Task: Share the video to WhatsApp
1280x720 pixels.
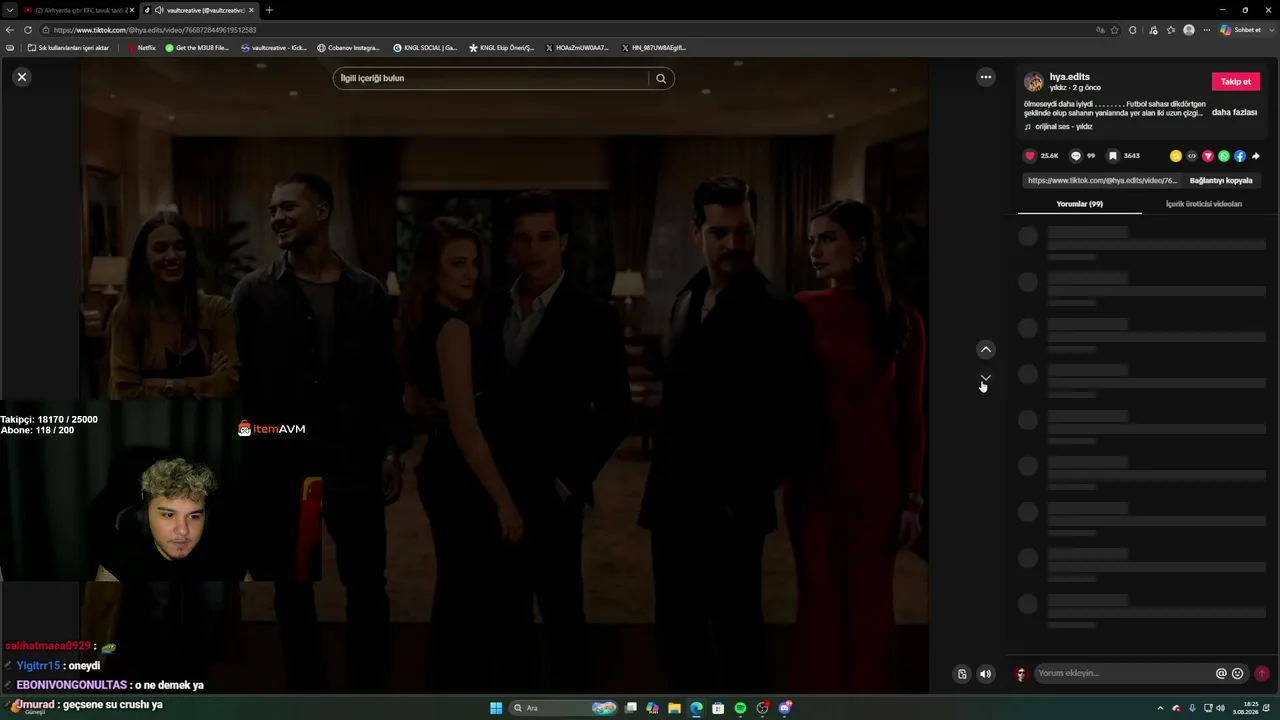Action: (x=1224, y=156)
